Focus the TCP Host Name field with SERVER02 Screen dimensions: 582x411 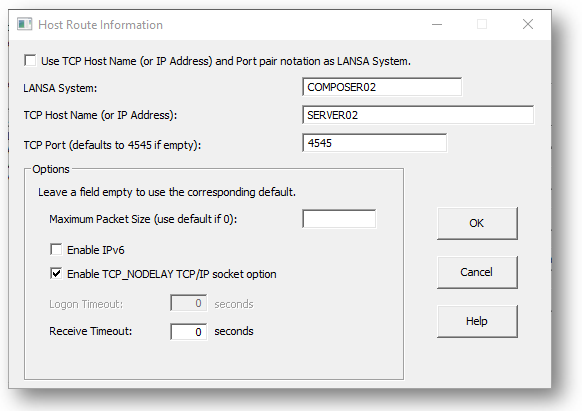[418, 115]
